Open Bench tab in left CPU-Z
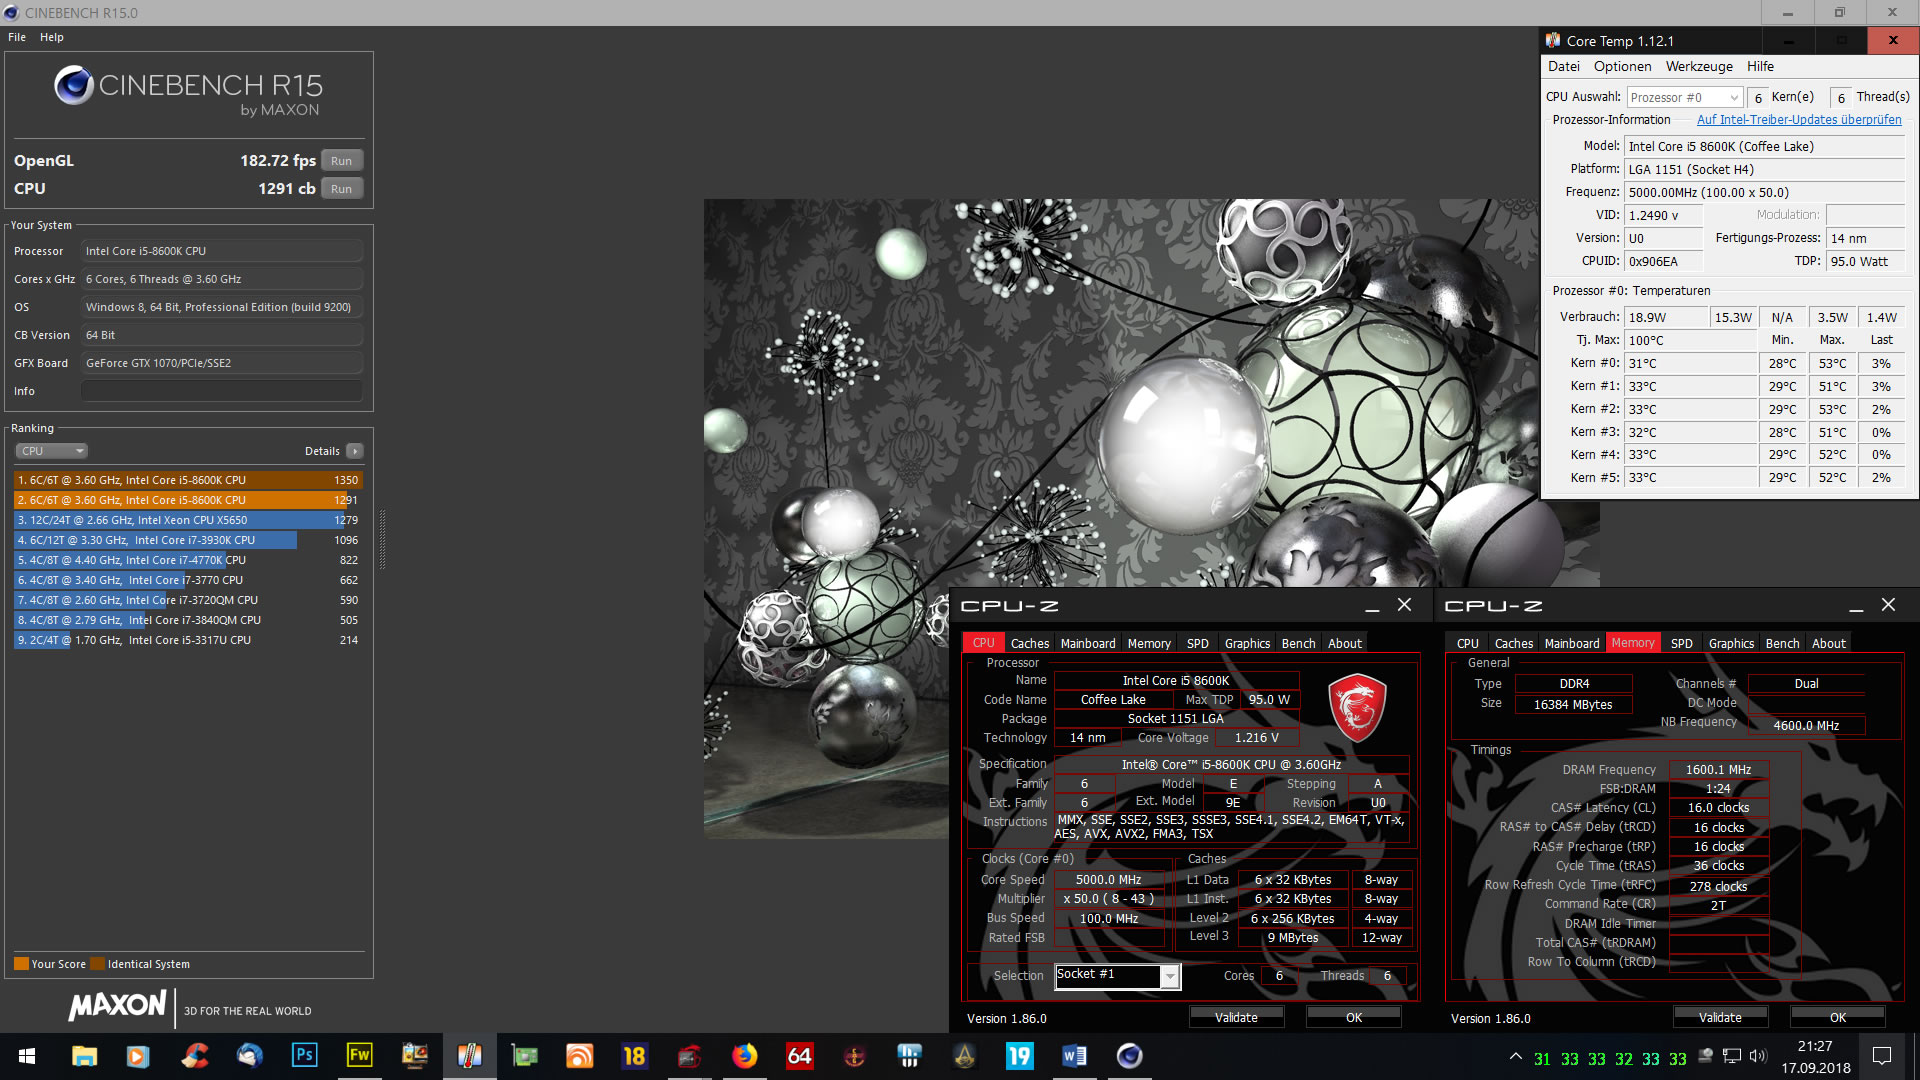The image size is (1920, 1080). point(1299,643)
